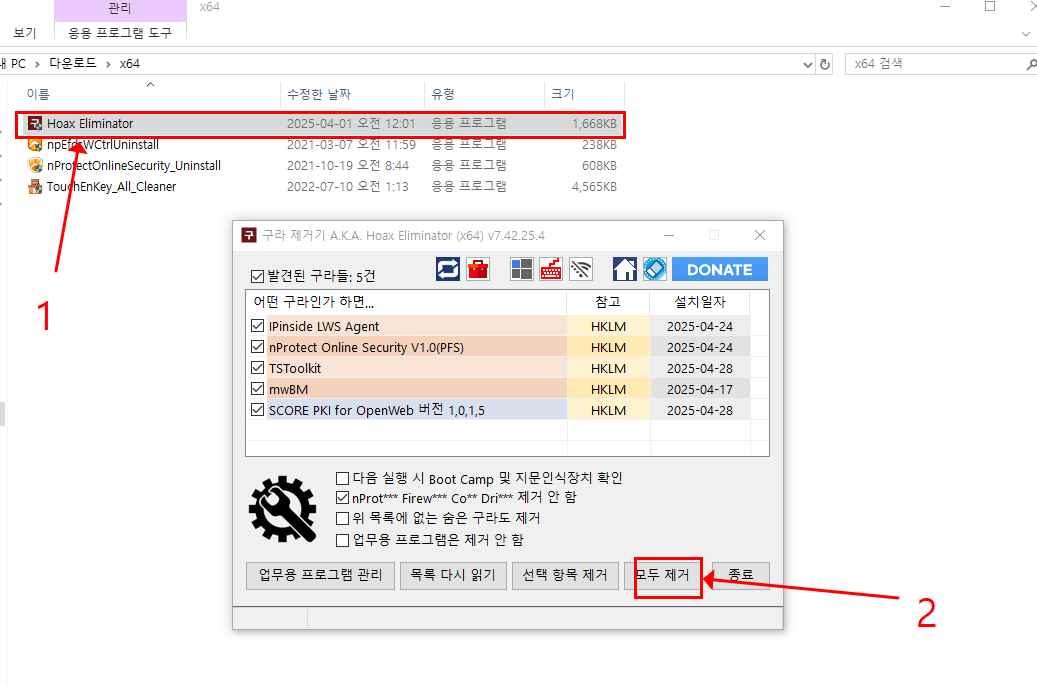Expand the ribbon with the chevron
This screenshot has width=1037, height=685.
(1026, 33)
